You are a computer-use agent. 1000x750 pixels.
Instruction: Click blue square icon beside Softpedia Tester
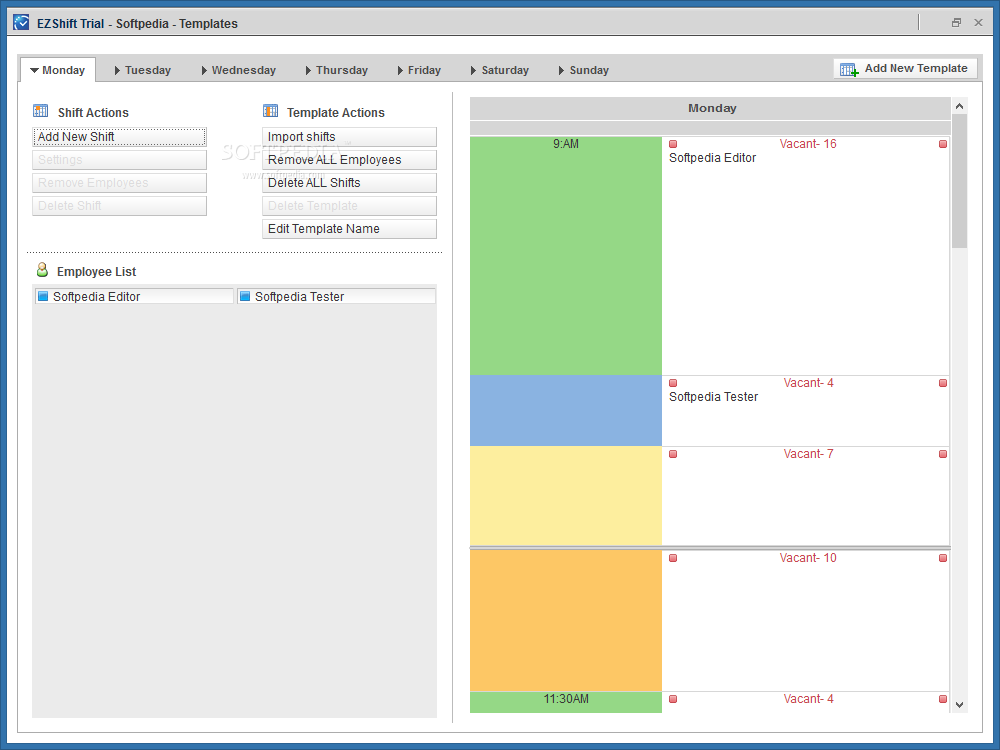245,296
